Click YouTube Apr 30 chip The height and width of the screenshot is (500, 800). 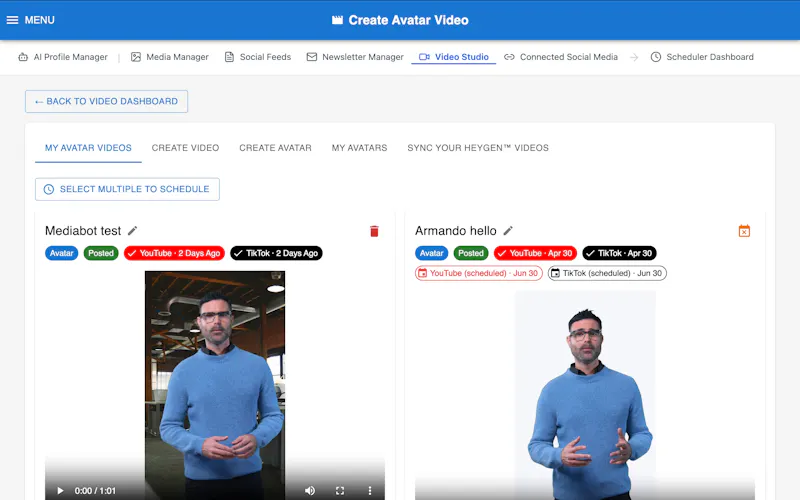coord(535,253)
